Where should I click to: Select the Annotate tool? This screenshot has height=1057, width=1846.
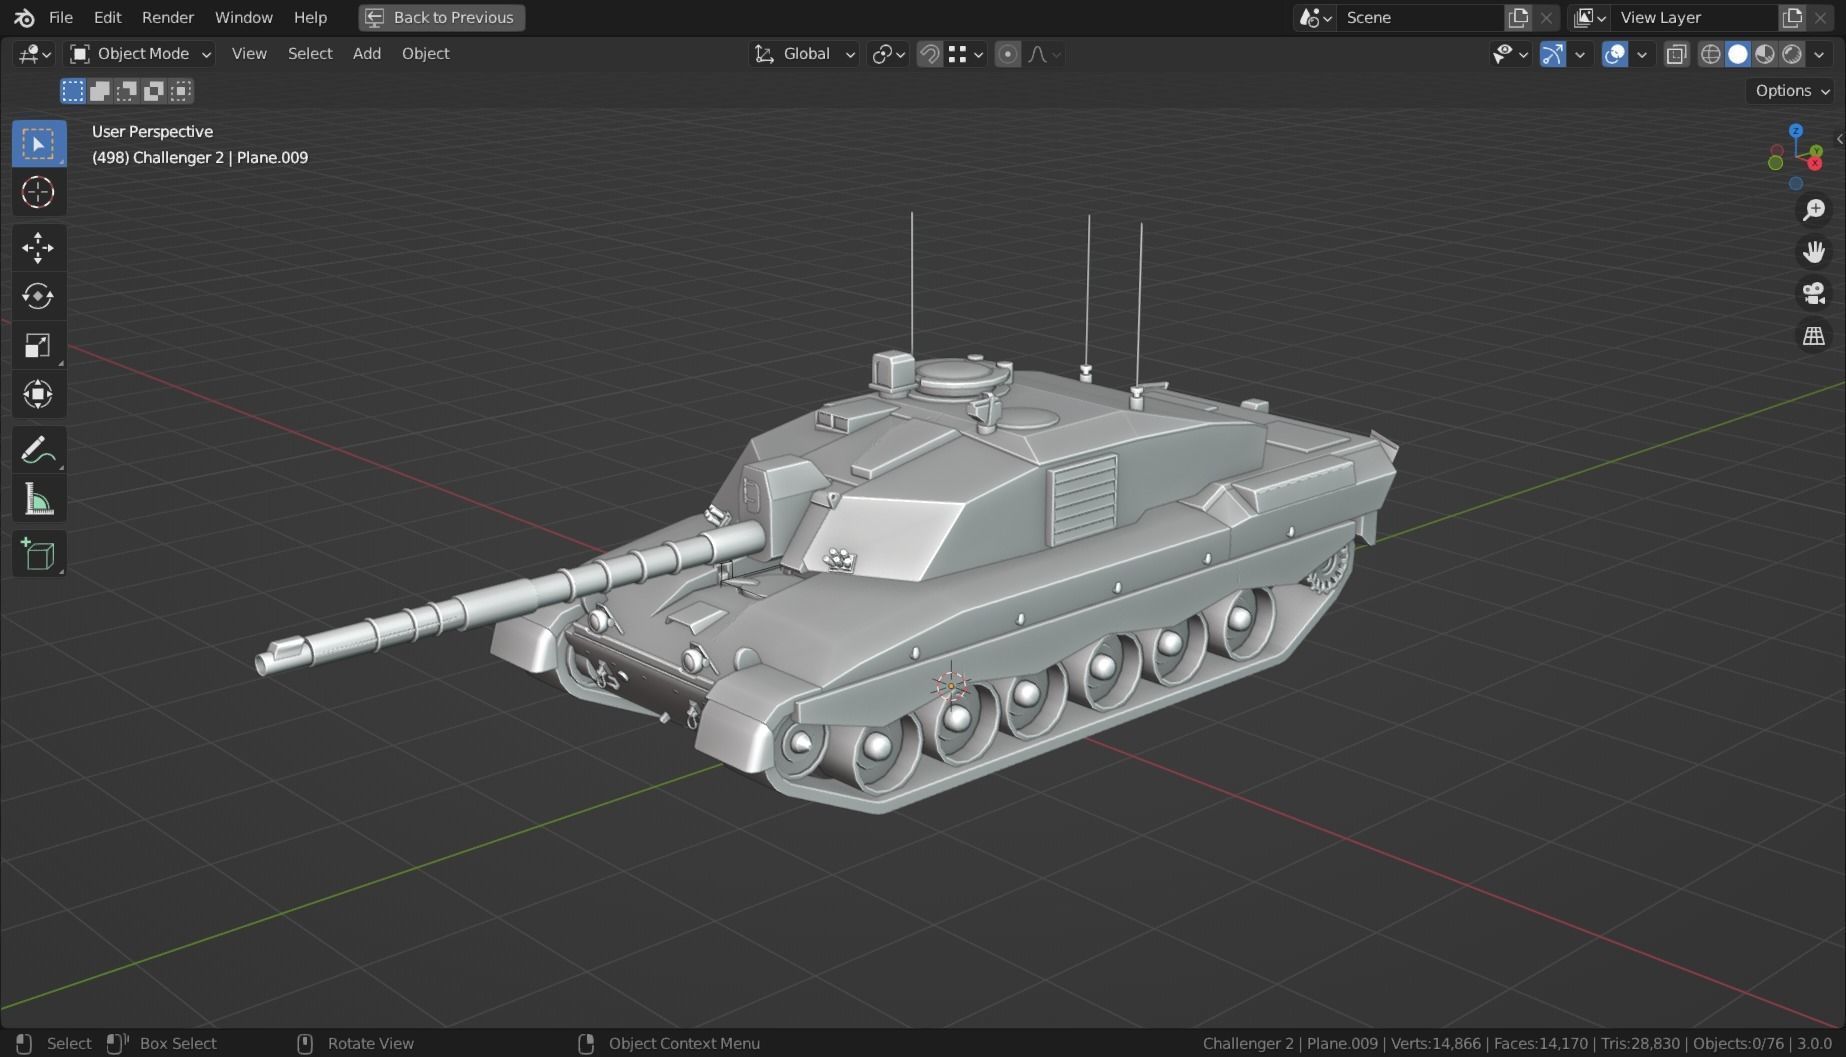click(x=38, y=451)
